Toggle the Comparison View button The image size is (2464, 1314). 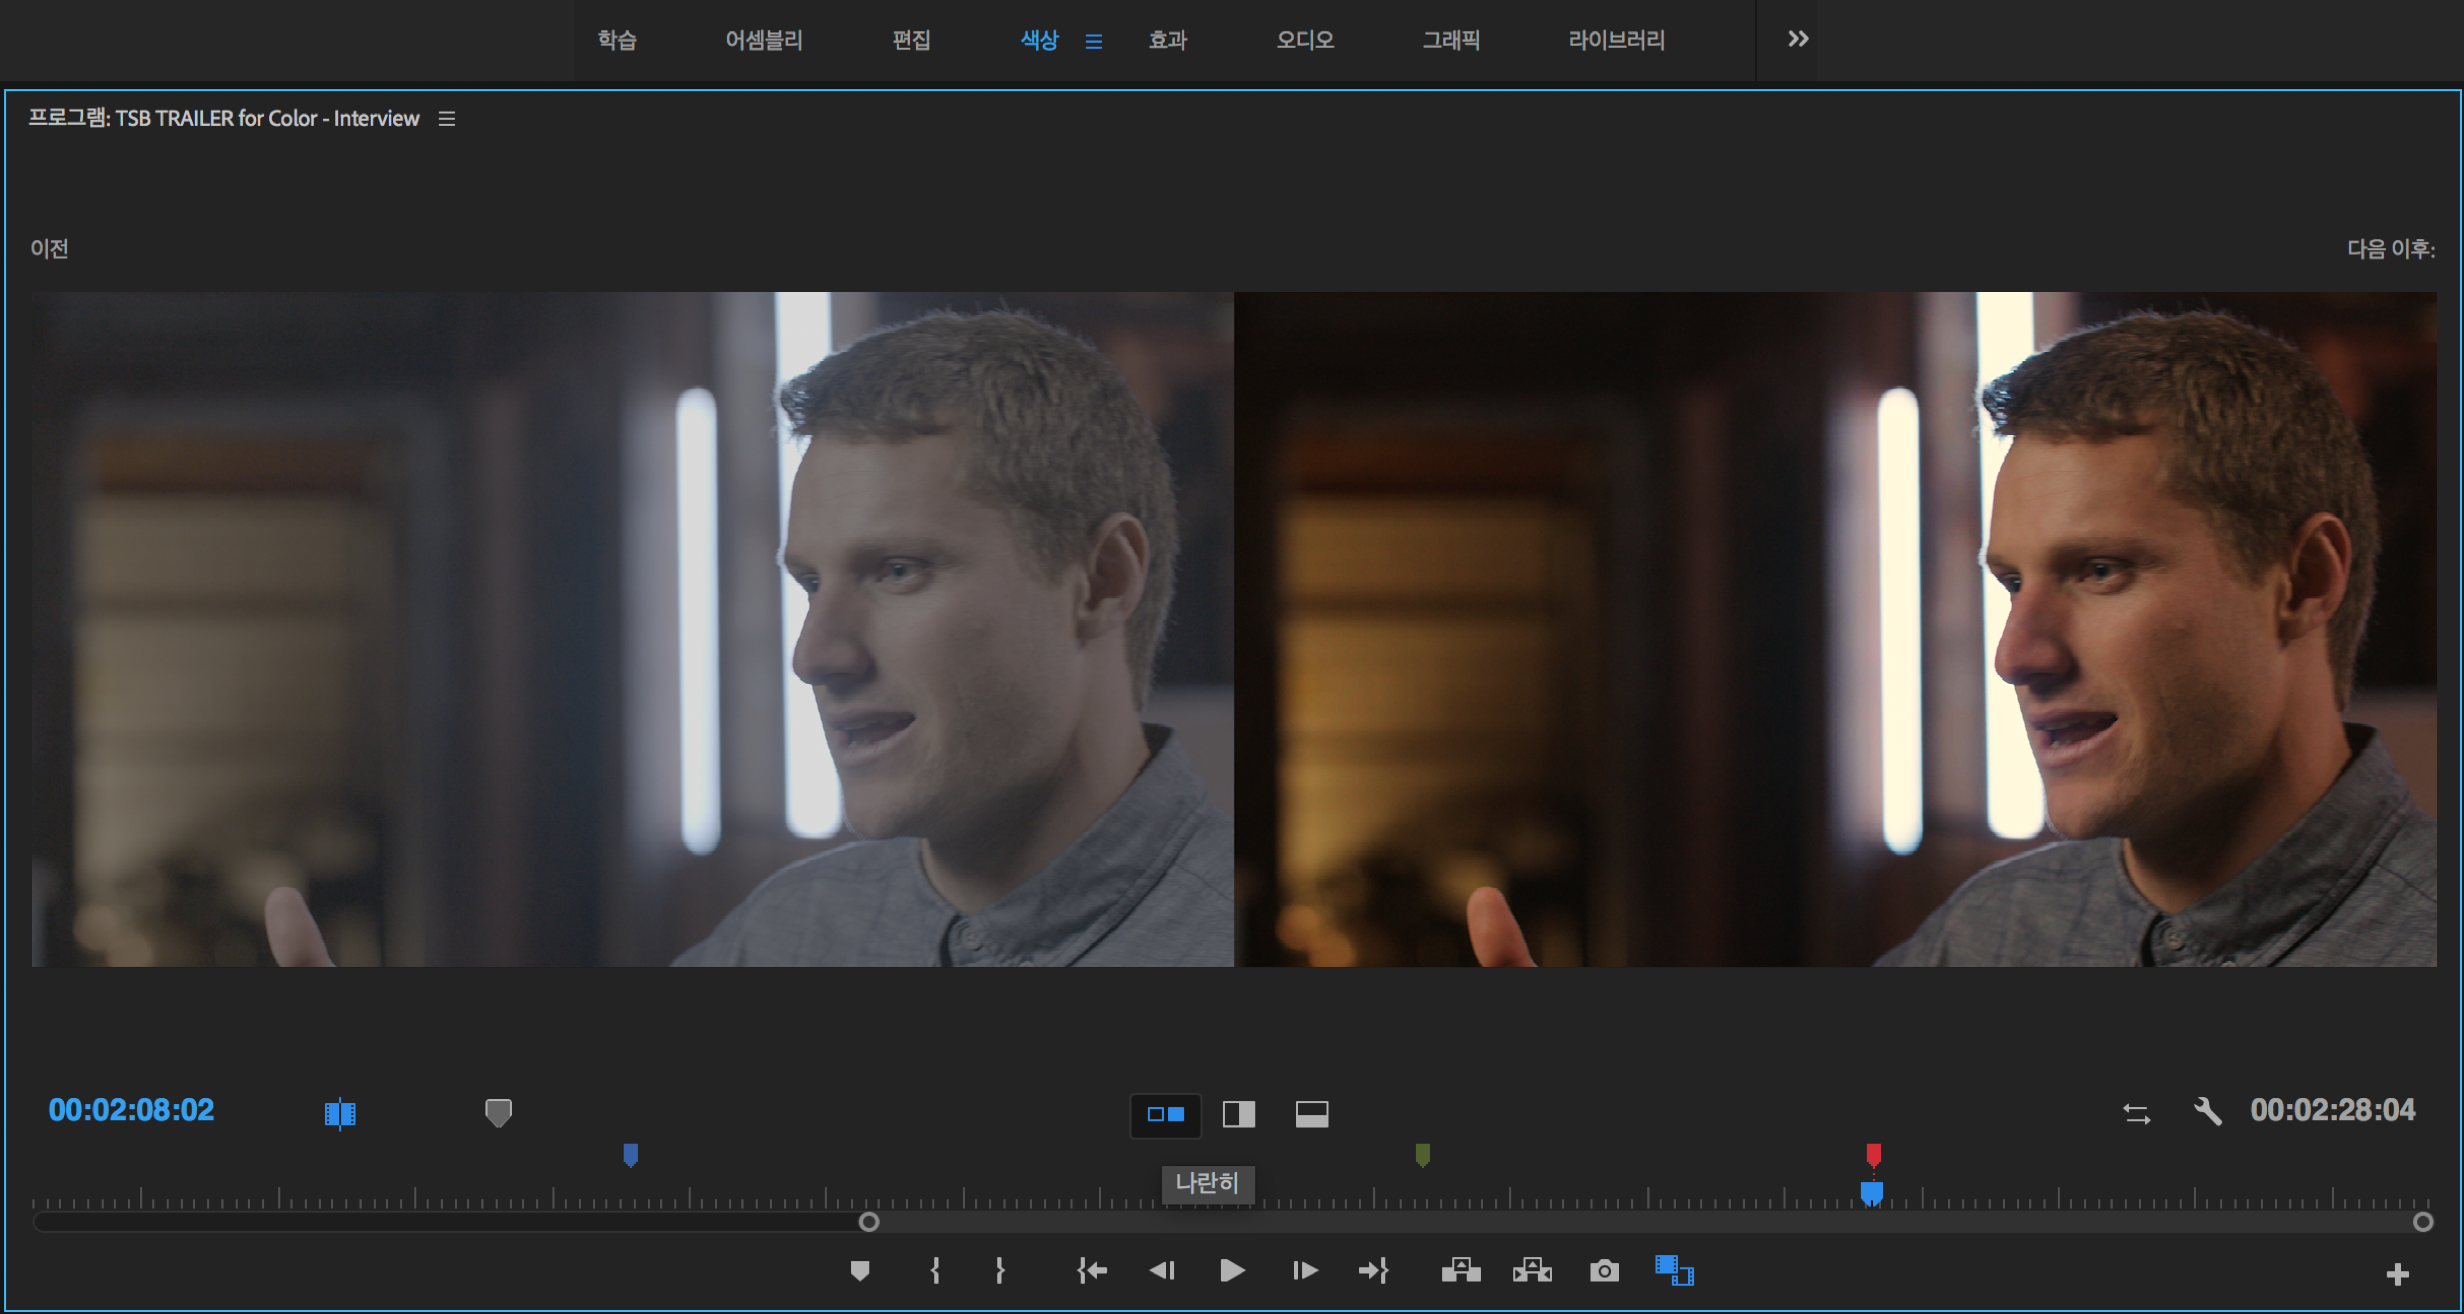click(x=1674, y=1271)
